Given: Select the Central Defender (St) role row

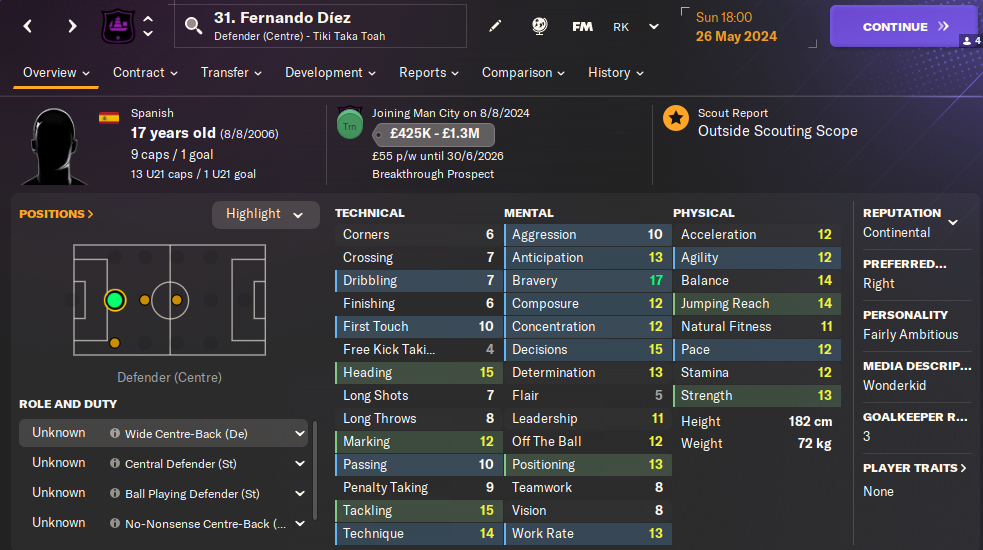Looking at the screenshot, I should 165,464.
